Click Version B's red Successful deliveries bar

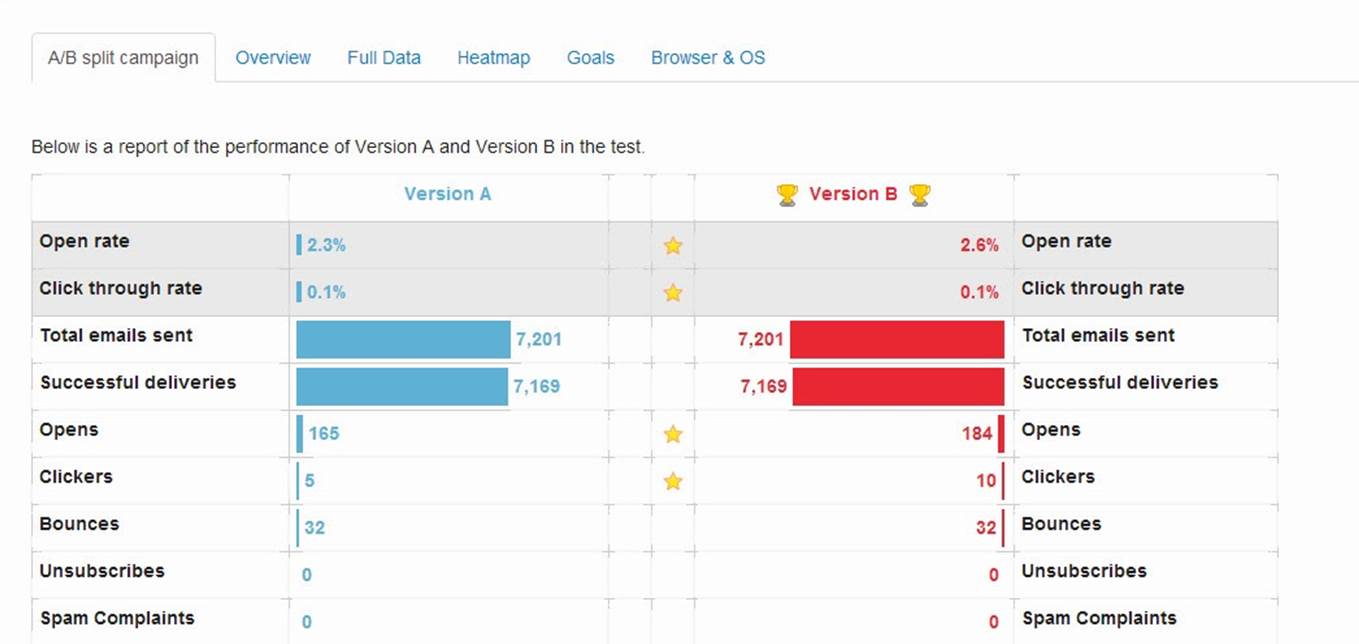click(898, 387)
